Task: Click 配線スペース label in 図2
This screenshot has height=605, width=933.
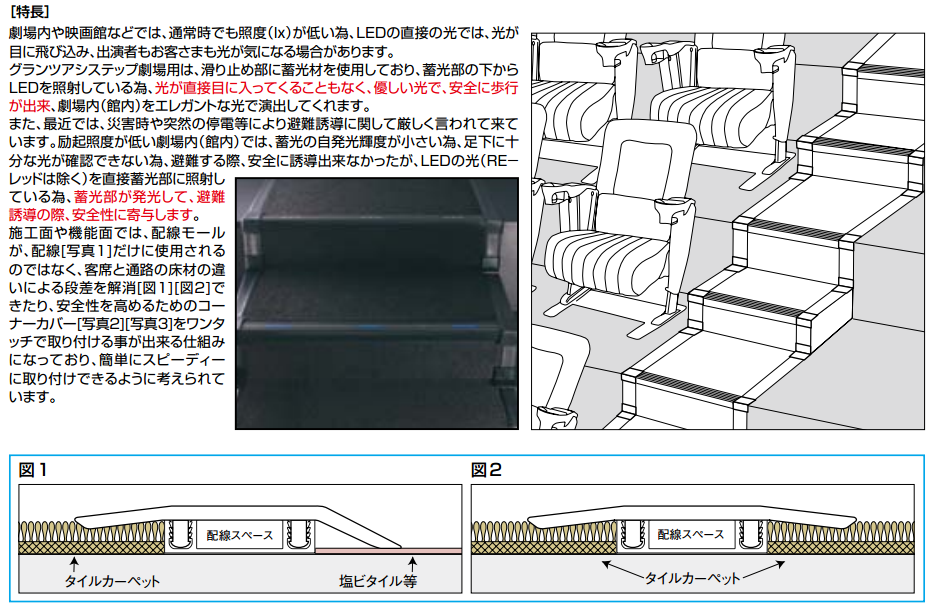Action: [x=691, y=534]
